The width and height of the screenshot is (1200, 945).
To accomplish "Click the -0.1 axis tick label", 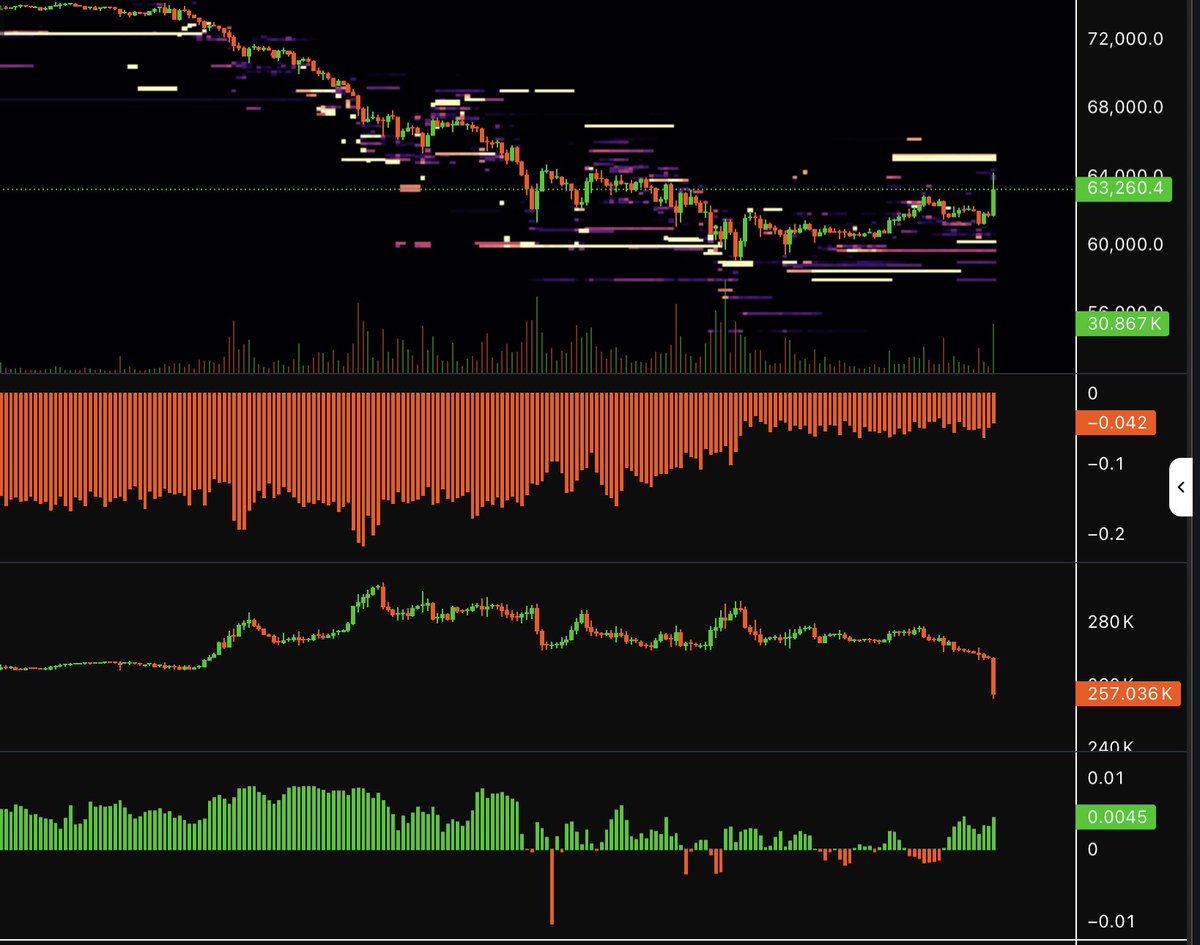I will [x=1107, y=464].
